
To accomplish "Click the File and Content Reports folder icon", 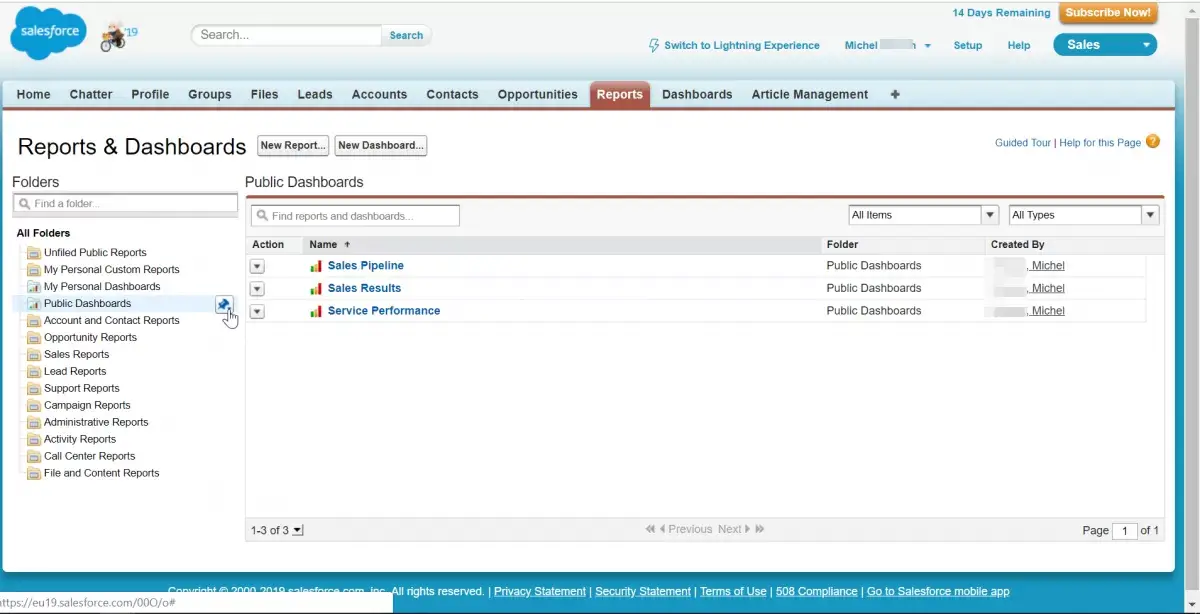I will (34, 474).
